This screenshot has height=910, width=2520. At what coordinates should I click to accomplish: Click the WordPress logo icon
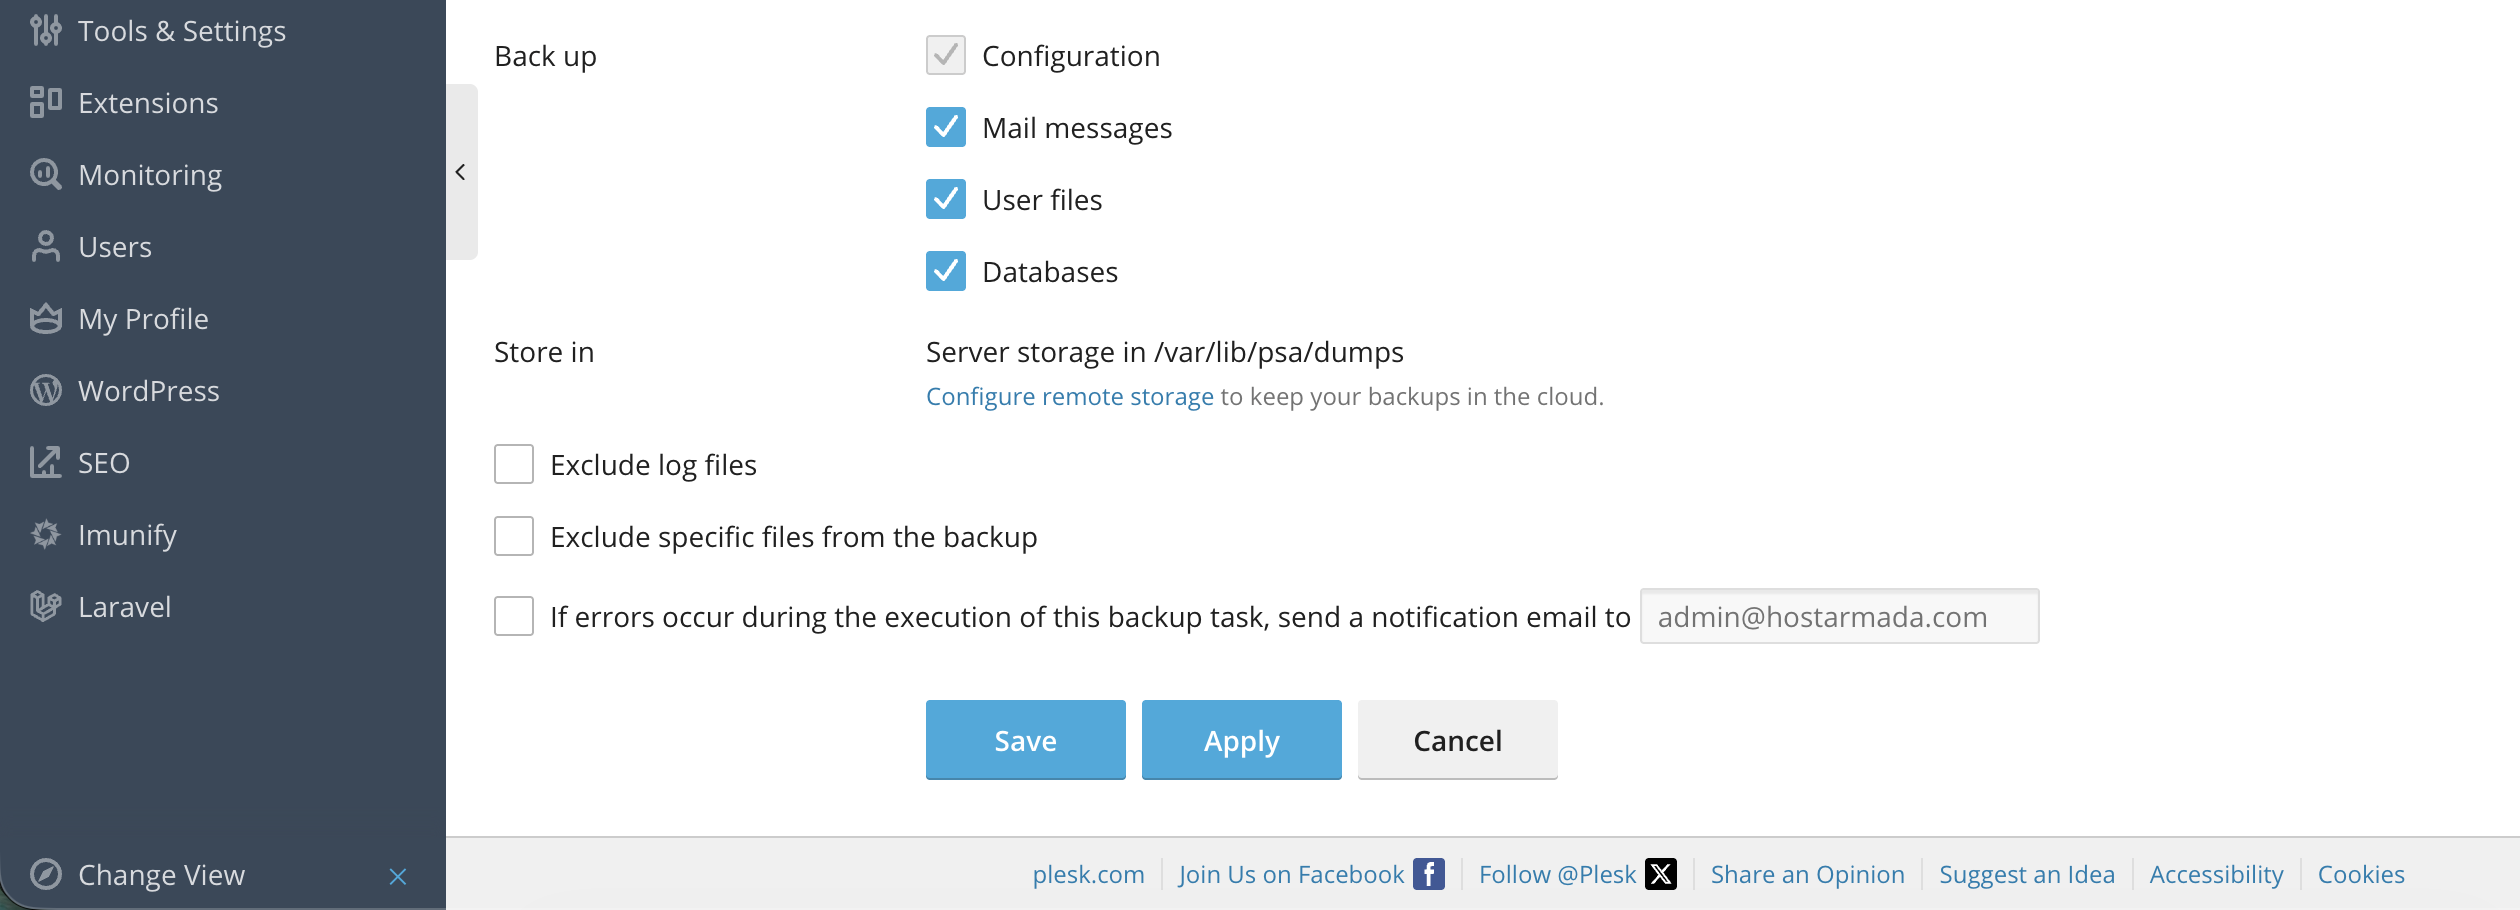(x=46, y=391)
